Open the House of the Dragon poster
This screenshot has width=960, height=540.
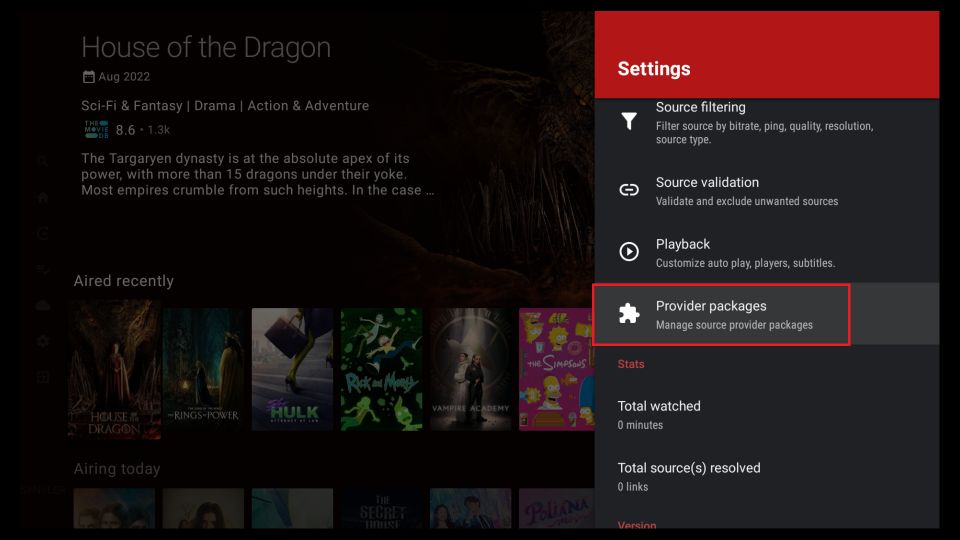pyautogui.click(x=114, y=369)
